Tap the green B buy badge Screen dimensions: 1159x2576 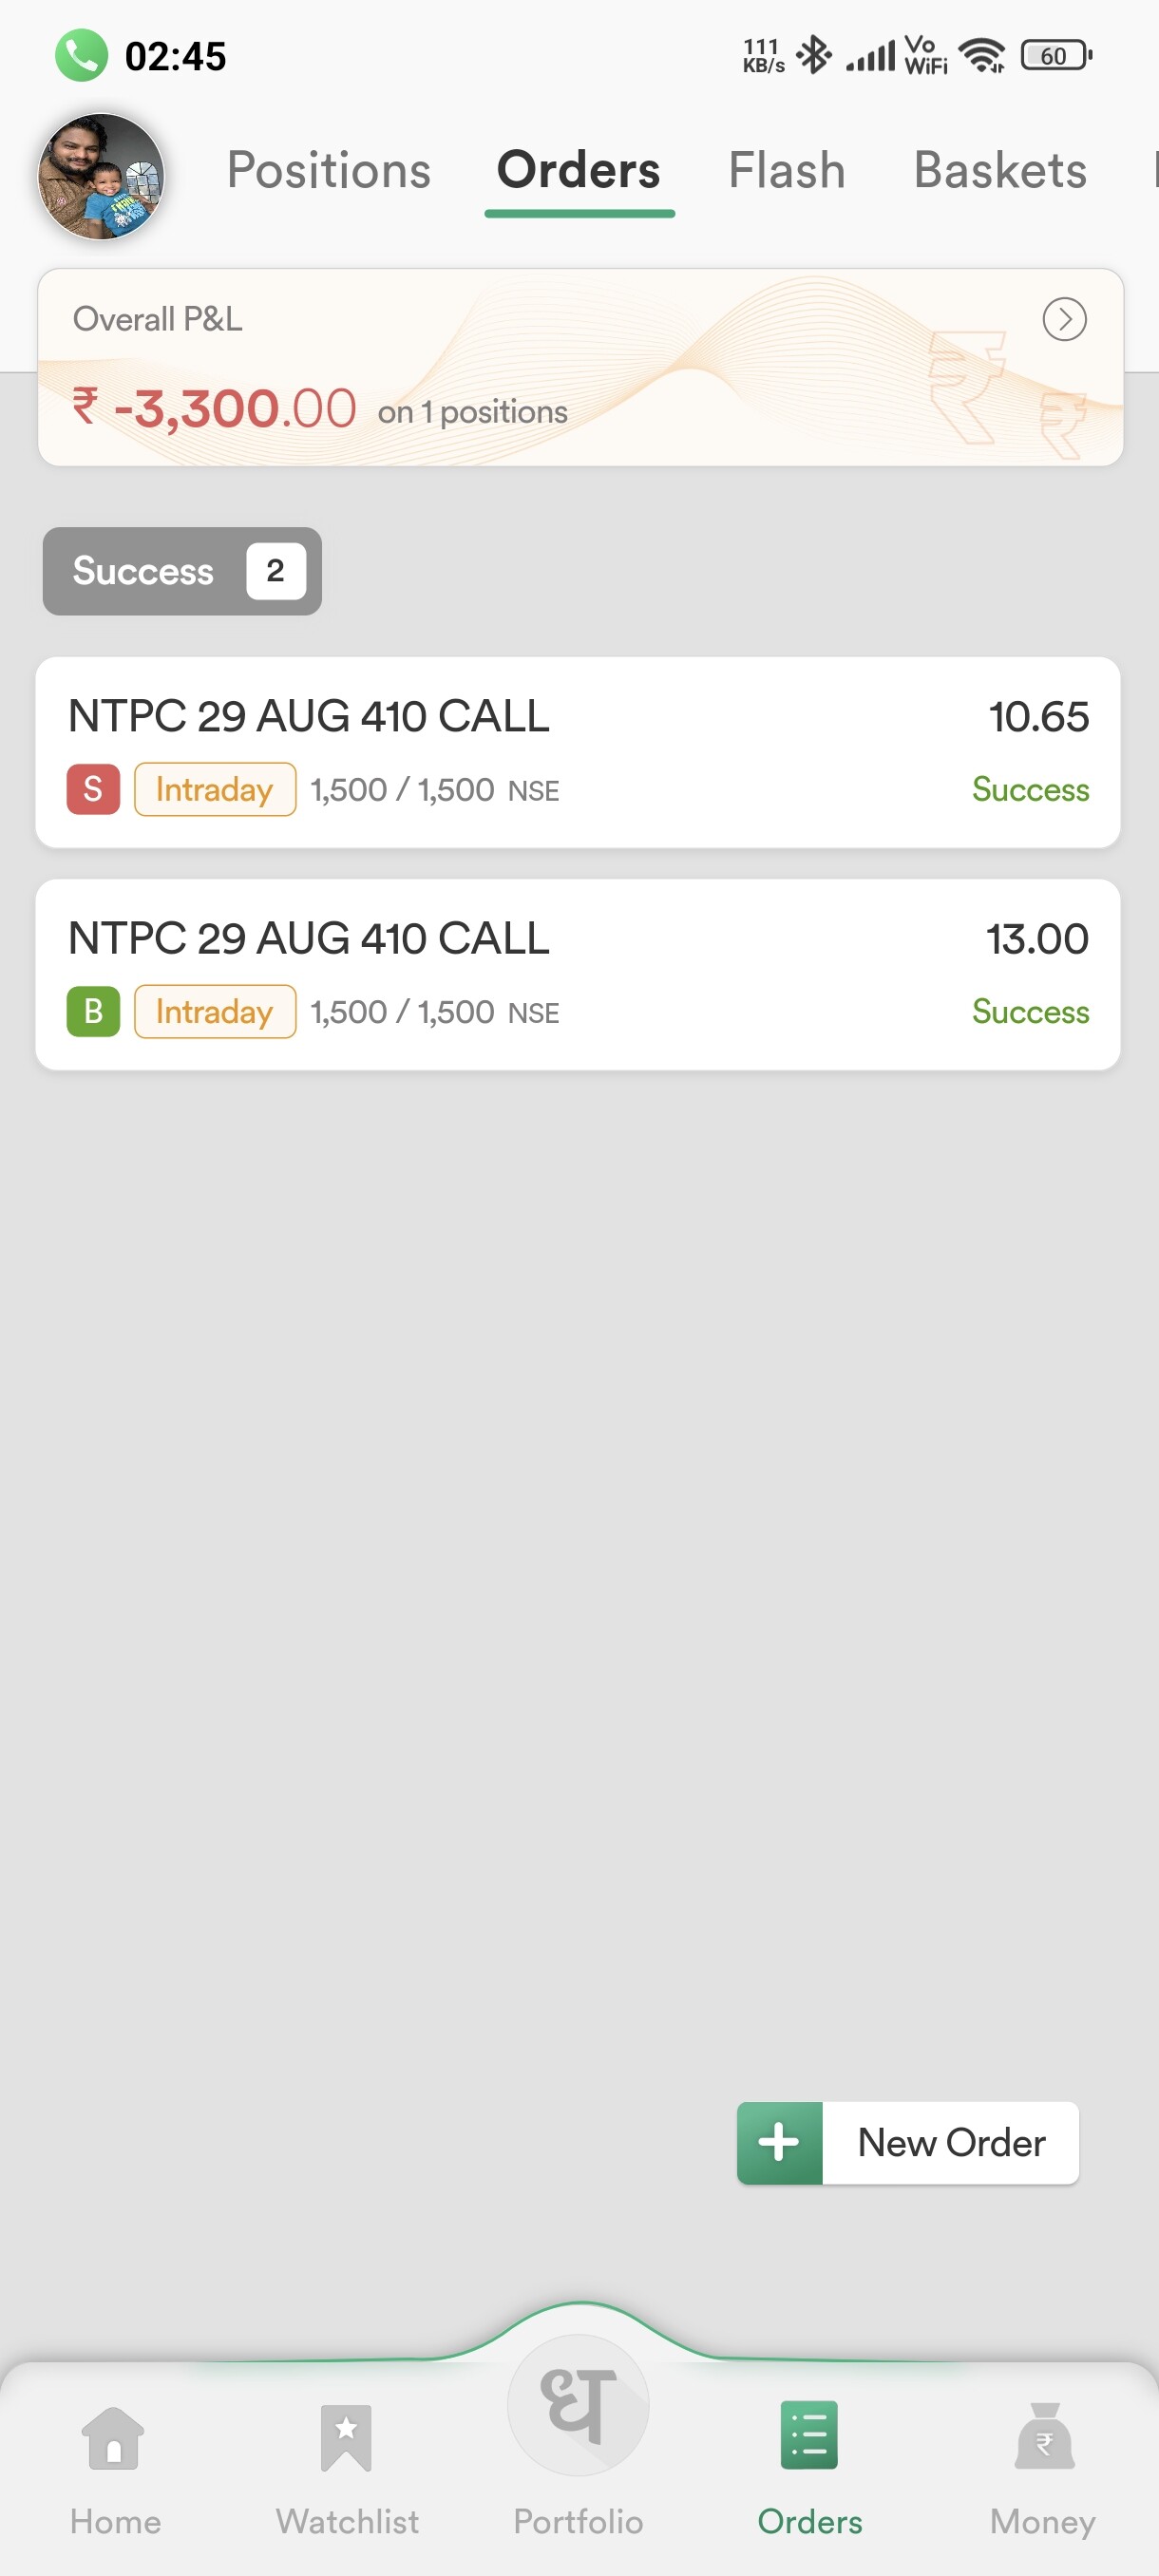[93, 1011]
